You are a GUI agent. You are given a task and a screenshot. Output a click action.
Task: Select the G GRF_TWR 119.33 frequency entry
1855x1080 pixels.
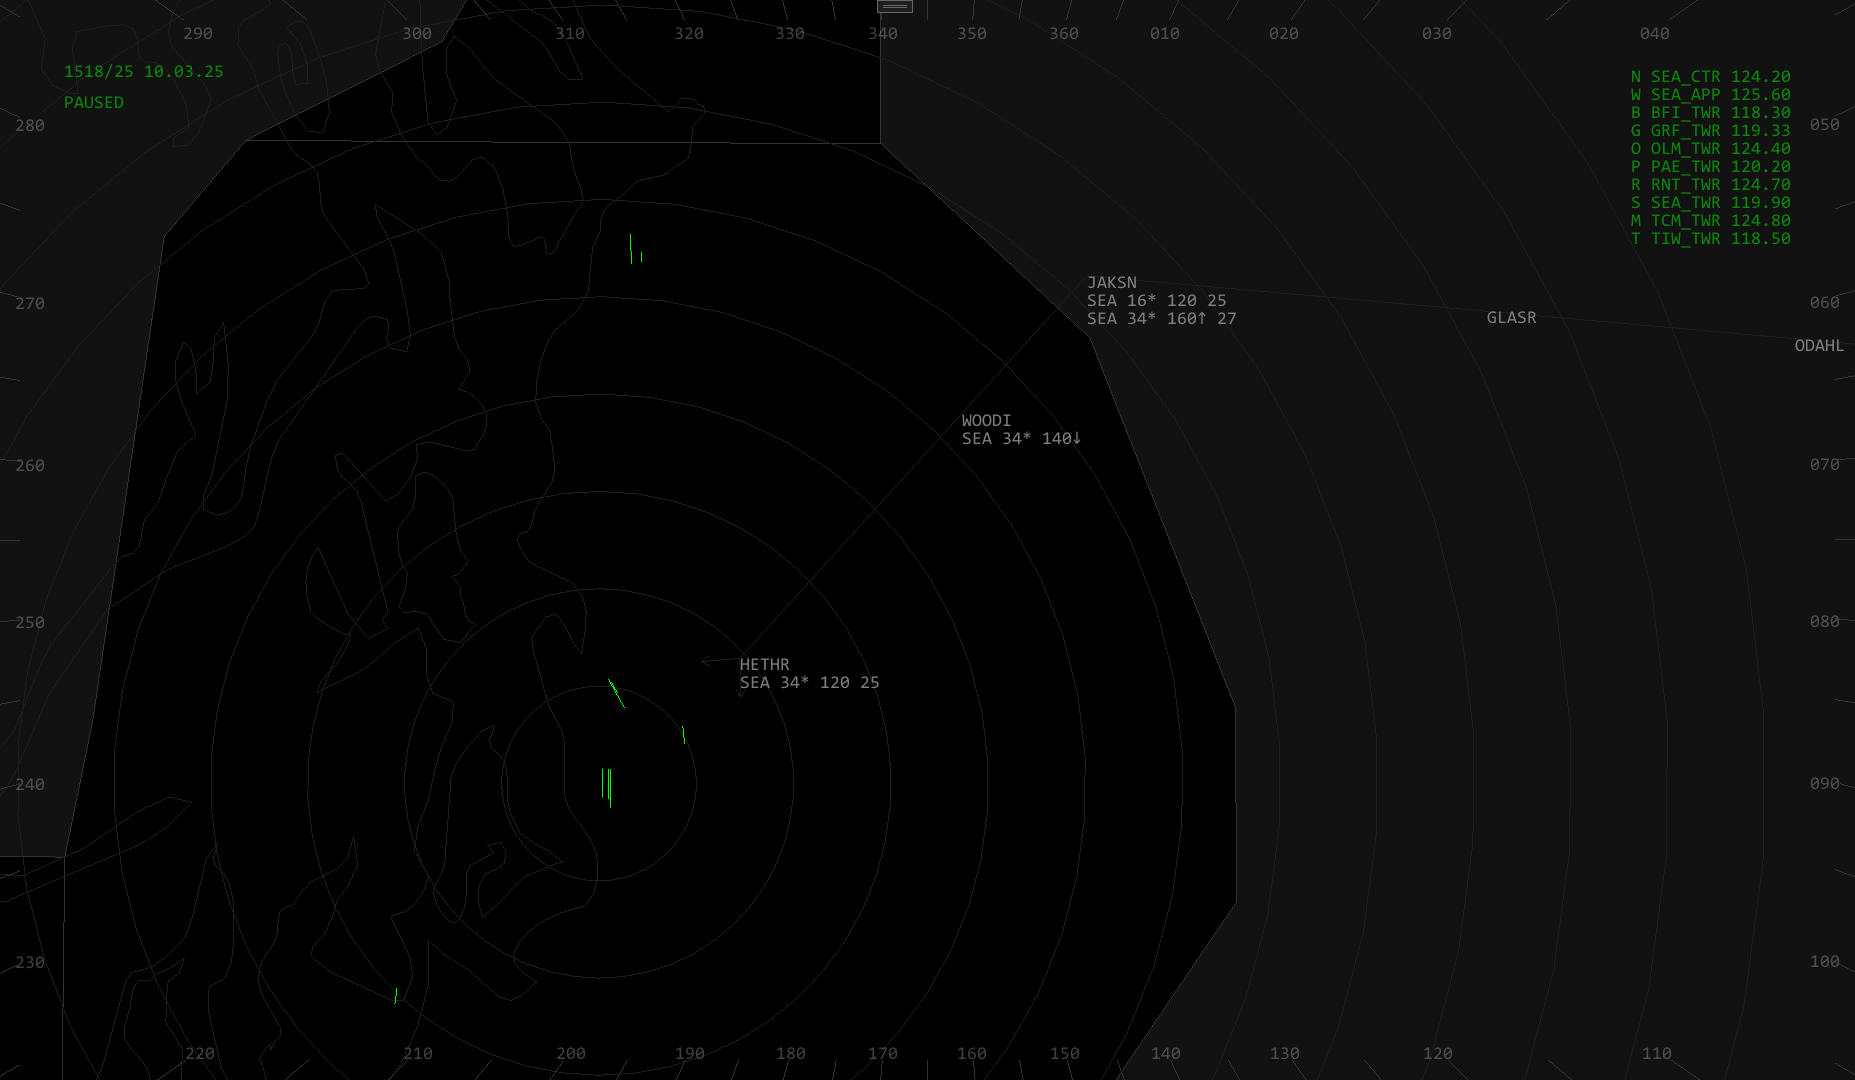(x=1710, y=131)
